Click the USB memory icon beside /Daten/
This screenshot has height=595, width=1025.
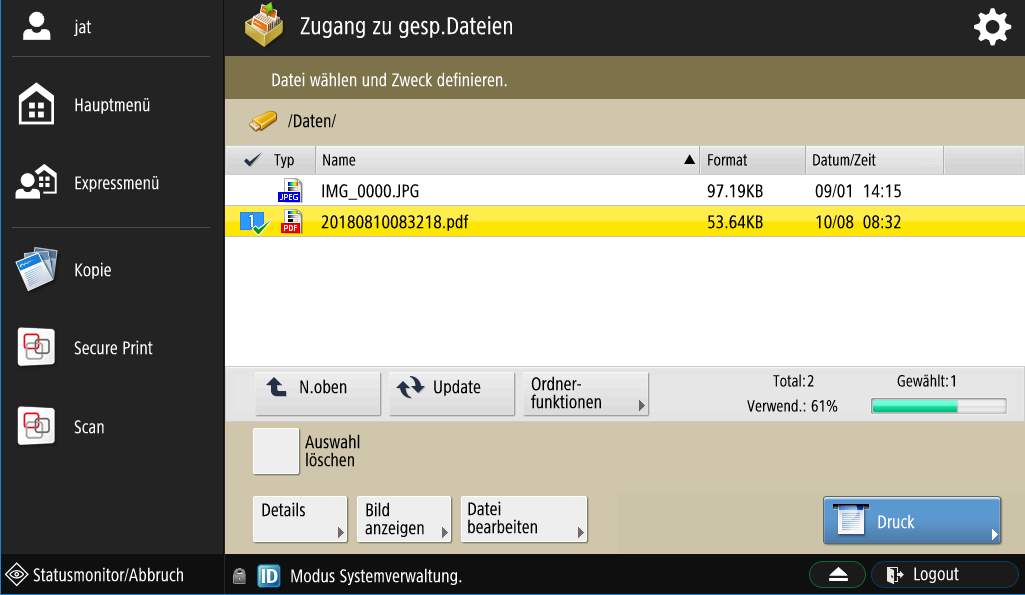(x=263, y=121)
